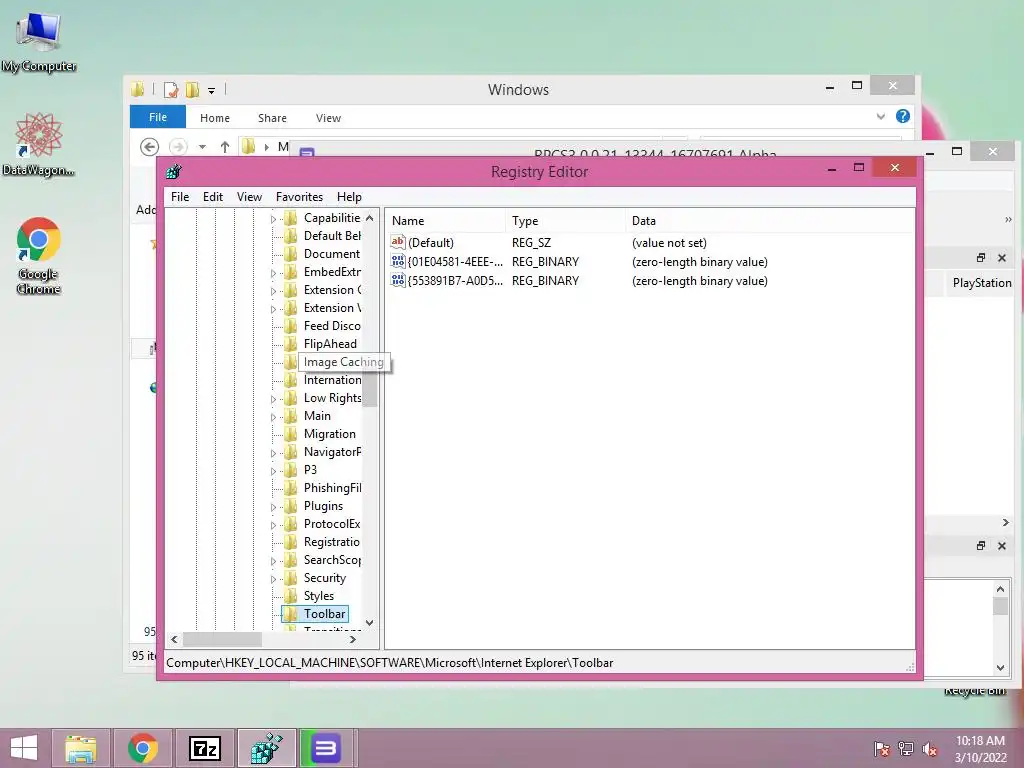Select the FlipAhead registry key
The image size is (1024, 768).
330,344
